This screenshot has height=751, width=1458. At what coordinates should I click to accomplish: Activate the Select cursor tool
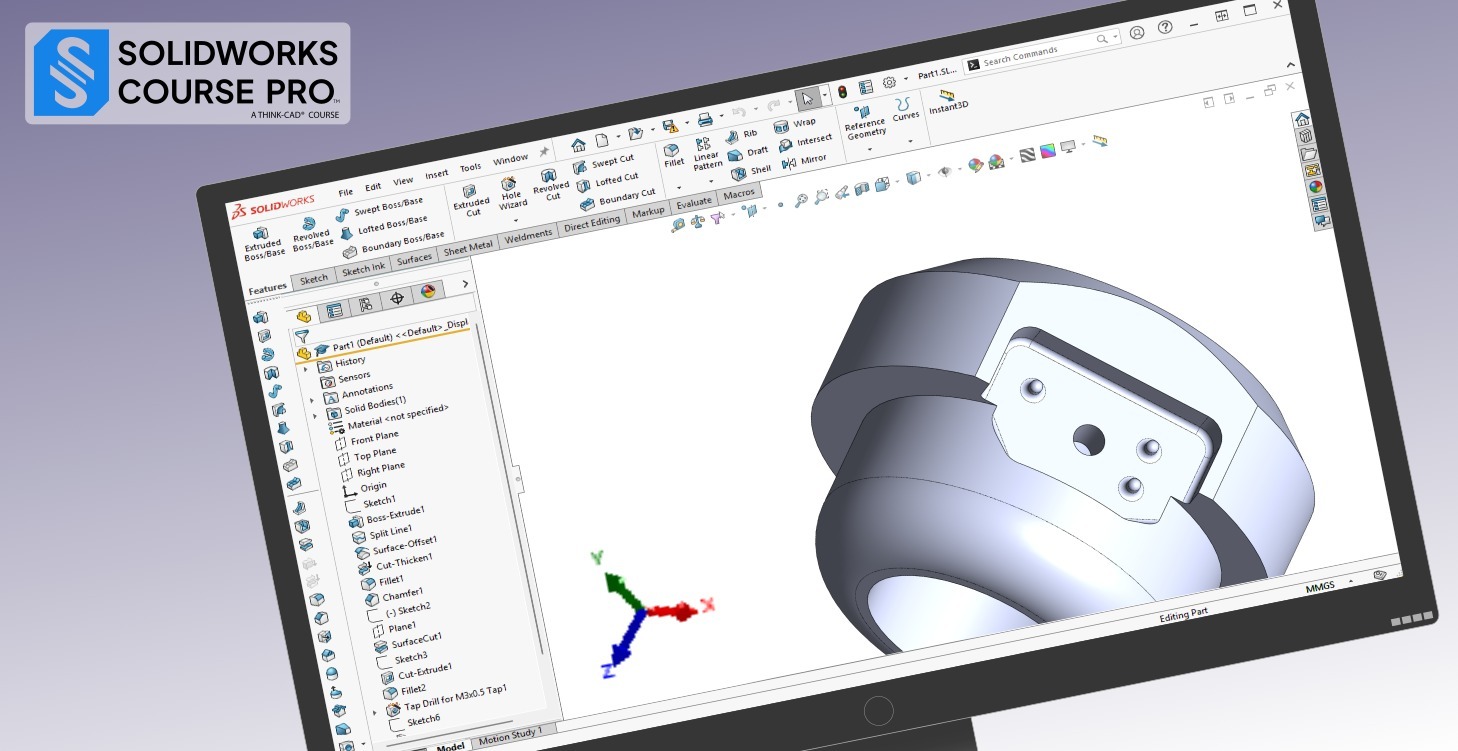pyautogui.click(x=807, y=99)
